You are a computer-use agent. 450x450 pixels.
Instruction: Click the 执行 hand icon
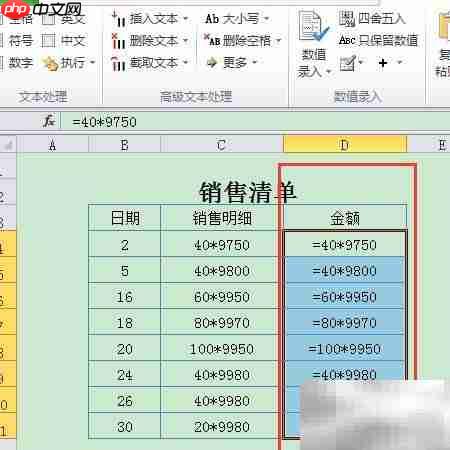pyautogui.click(x=51, y=63)
